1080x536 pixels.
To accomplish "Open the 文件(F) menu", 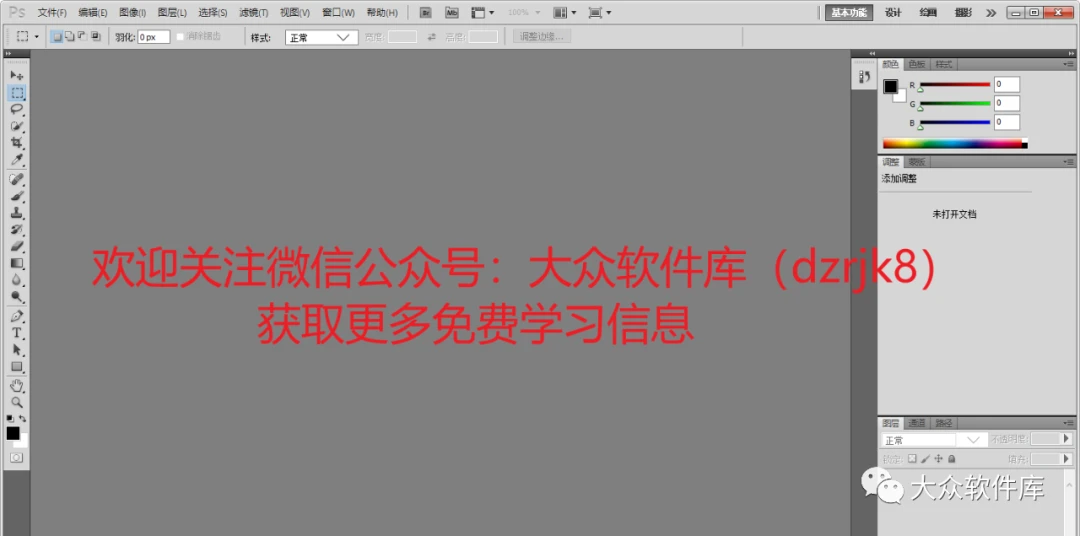I will [52, 12].
